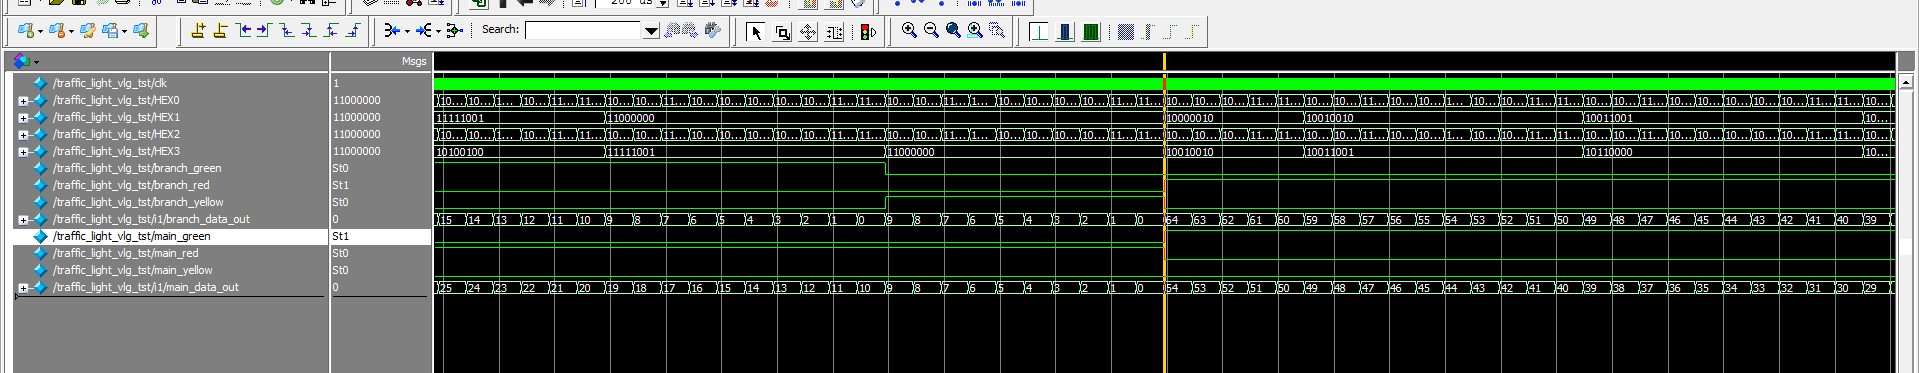Click the Zoom In magnifier icon
The width and height of the screenshot is (1919, 373).
click(909, 30)
